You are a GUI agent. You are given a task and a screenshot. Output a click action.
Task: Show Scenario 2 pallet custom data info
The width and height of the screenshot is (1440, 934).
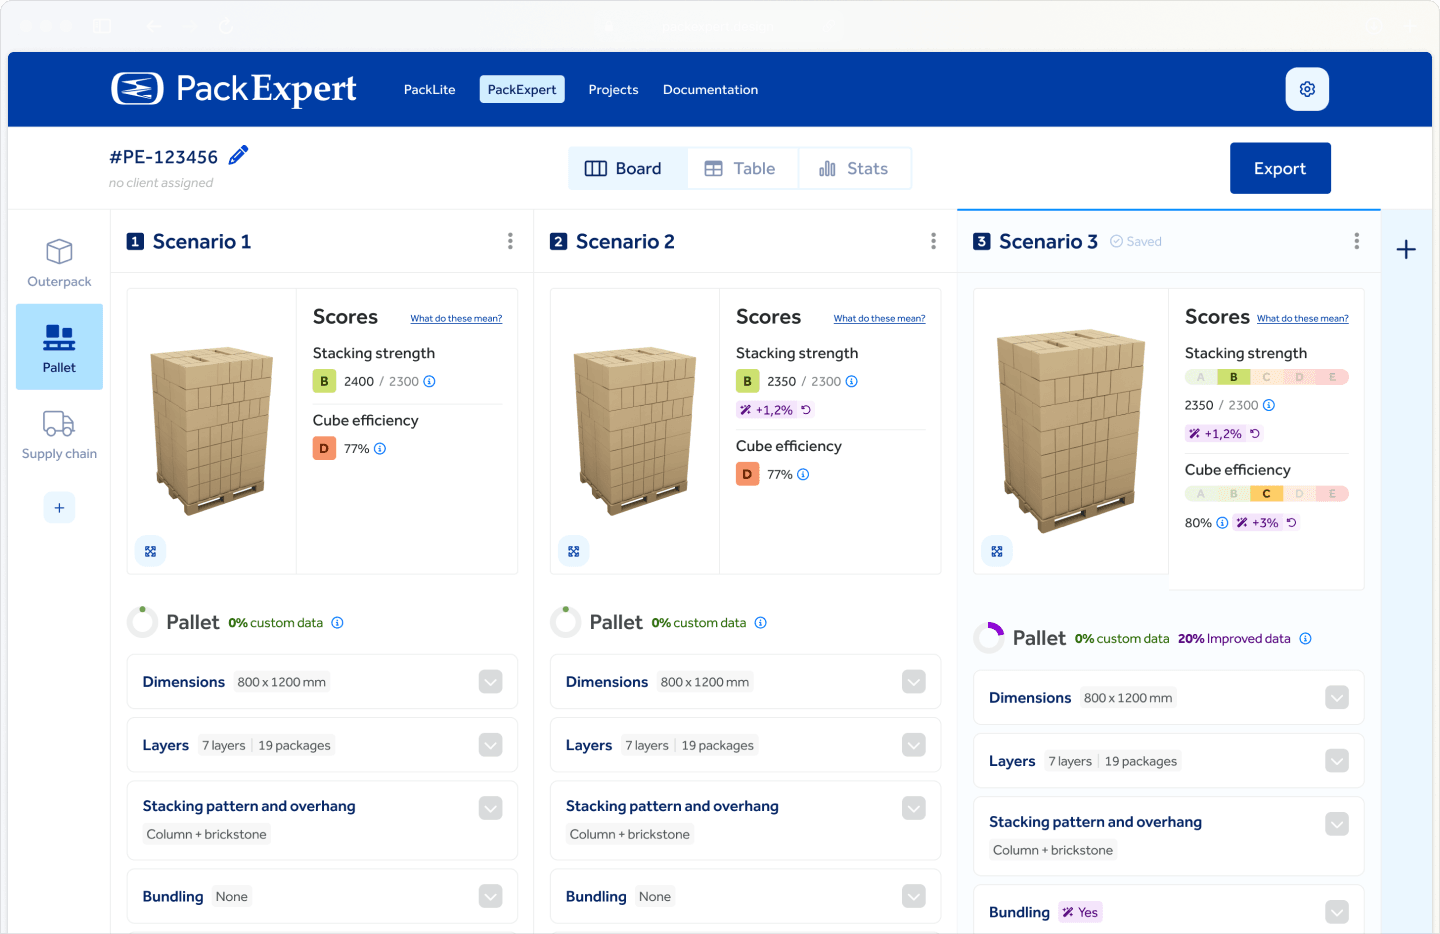760,623
